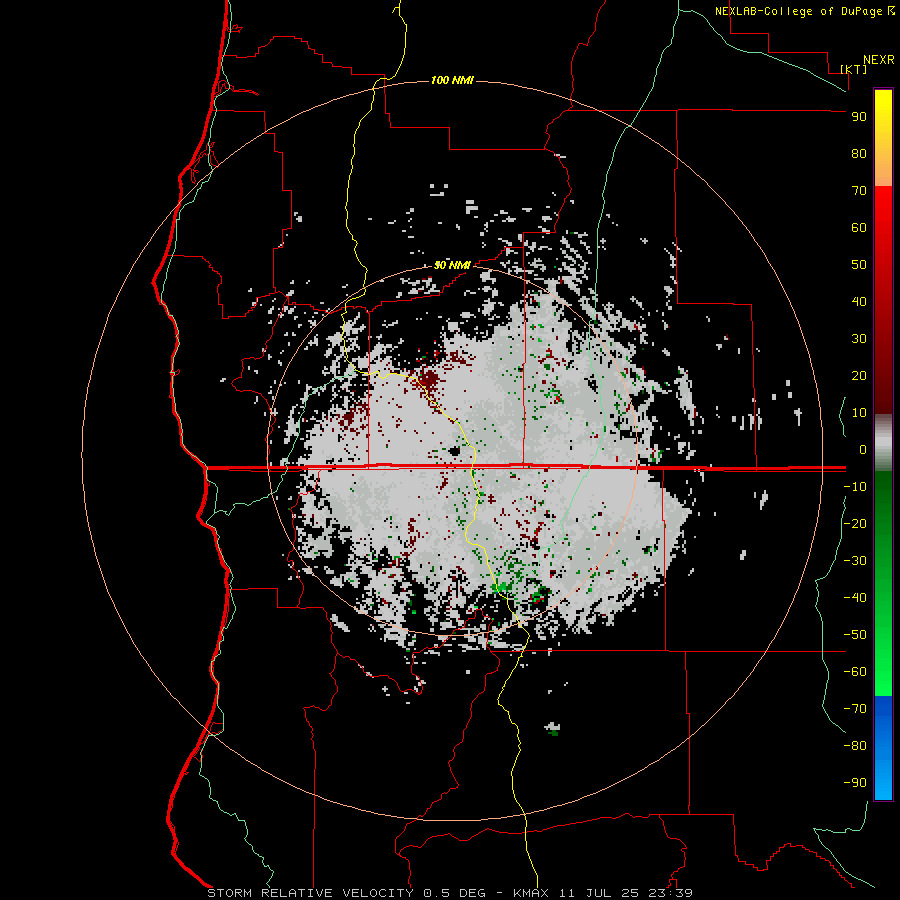
Task: Click the -50 value on the velocity scale
Action: (x=855, y=634)
